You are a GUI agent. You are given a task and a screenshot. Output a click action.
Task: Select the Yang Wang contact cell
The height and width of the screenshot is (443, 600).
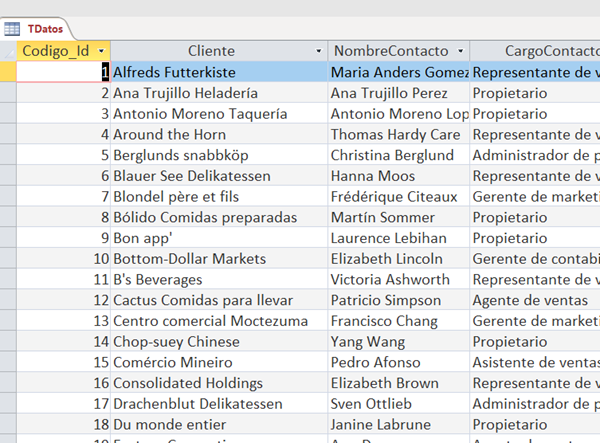pyautogui.click(x=398, y=342)
